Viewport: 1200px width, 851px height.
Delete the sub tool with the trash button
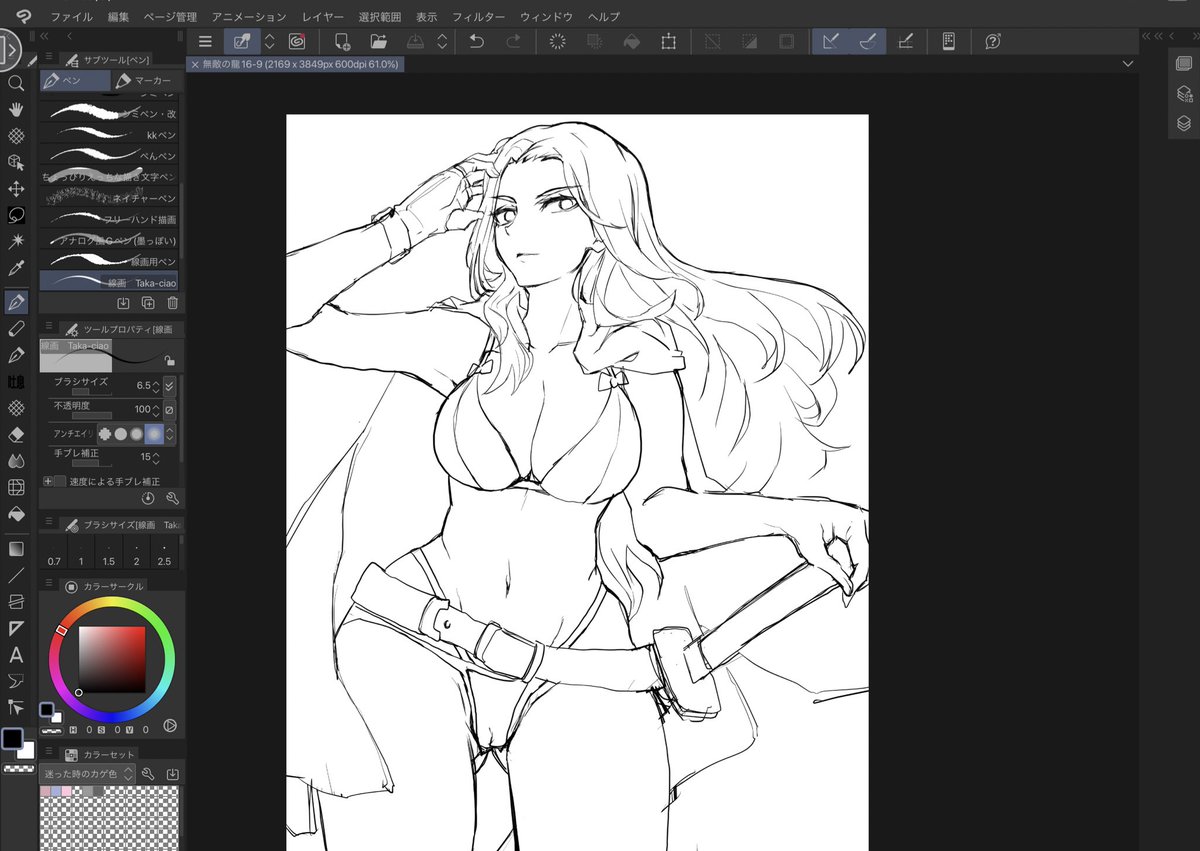173,303
